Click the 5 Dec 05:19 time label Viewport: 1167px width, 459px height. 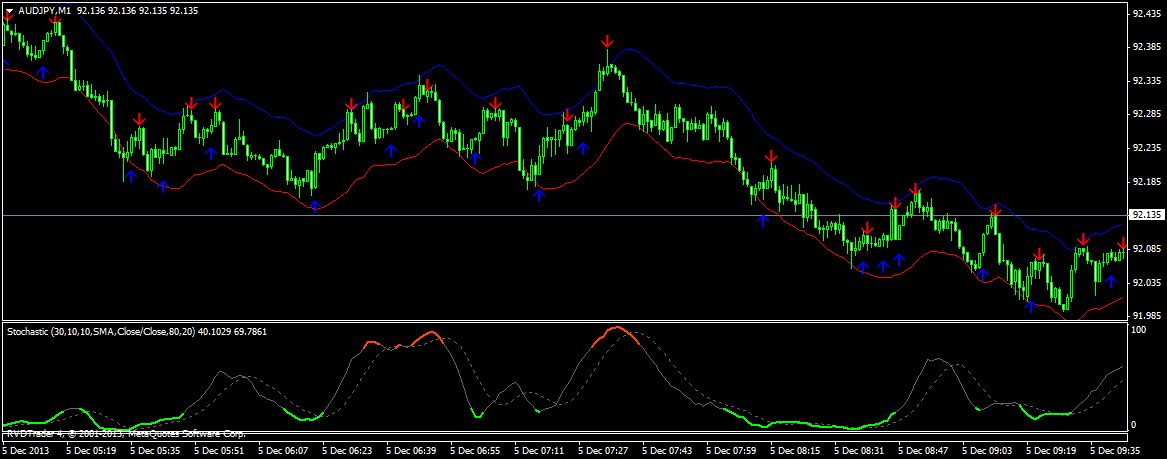tap(91, 450)
